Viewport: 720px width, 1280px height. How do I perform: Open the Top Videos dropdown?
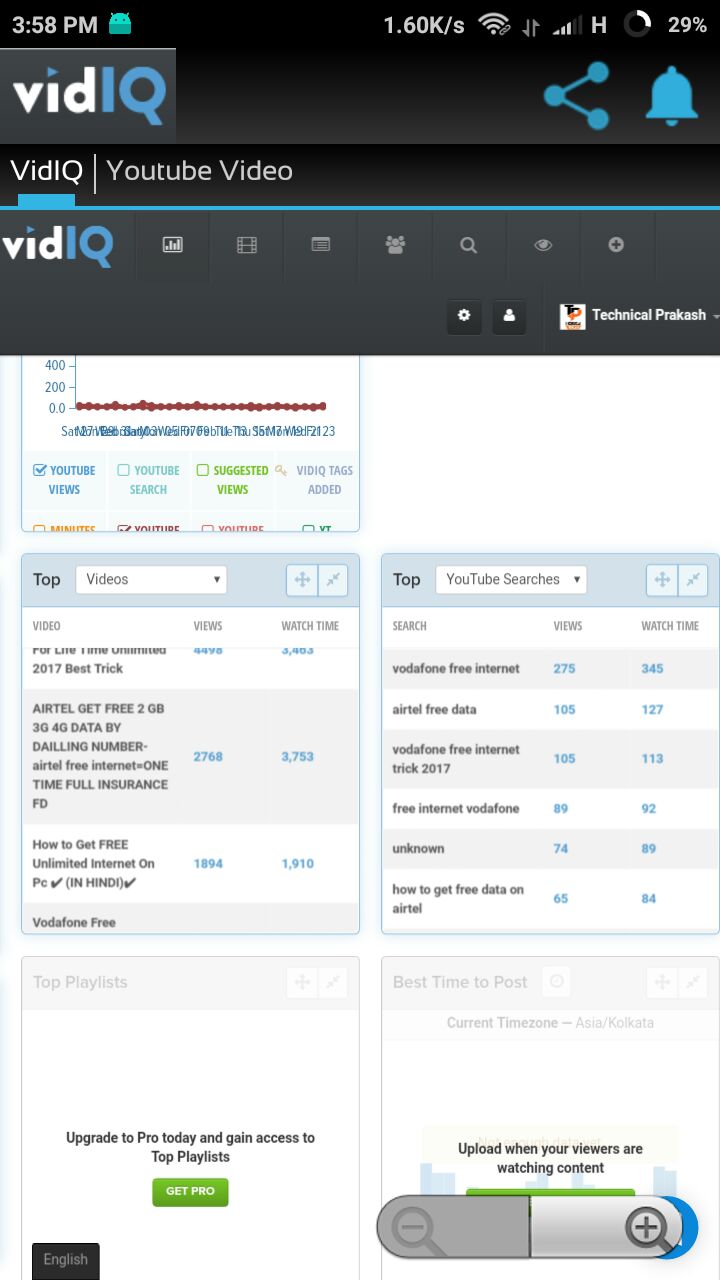[x=151, y=579]
